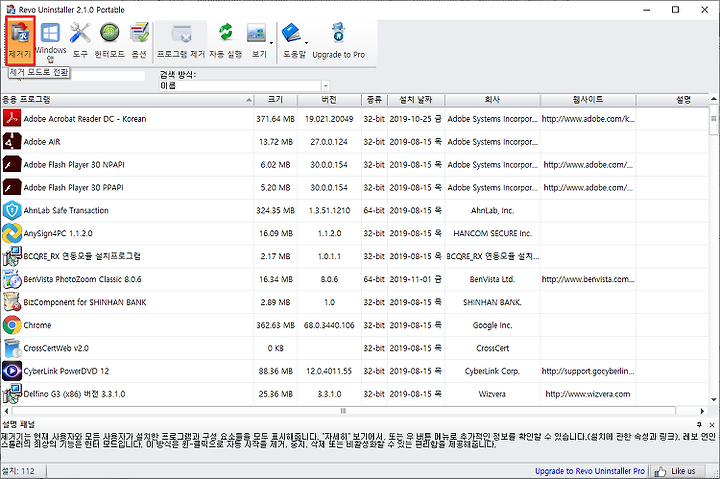Viewport: 720px width, 479px height.
Task: Open the Help (도움말) book icon
Action: (291, 33)
